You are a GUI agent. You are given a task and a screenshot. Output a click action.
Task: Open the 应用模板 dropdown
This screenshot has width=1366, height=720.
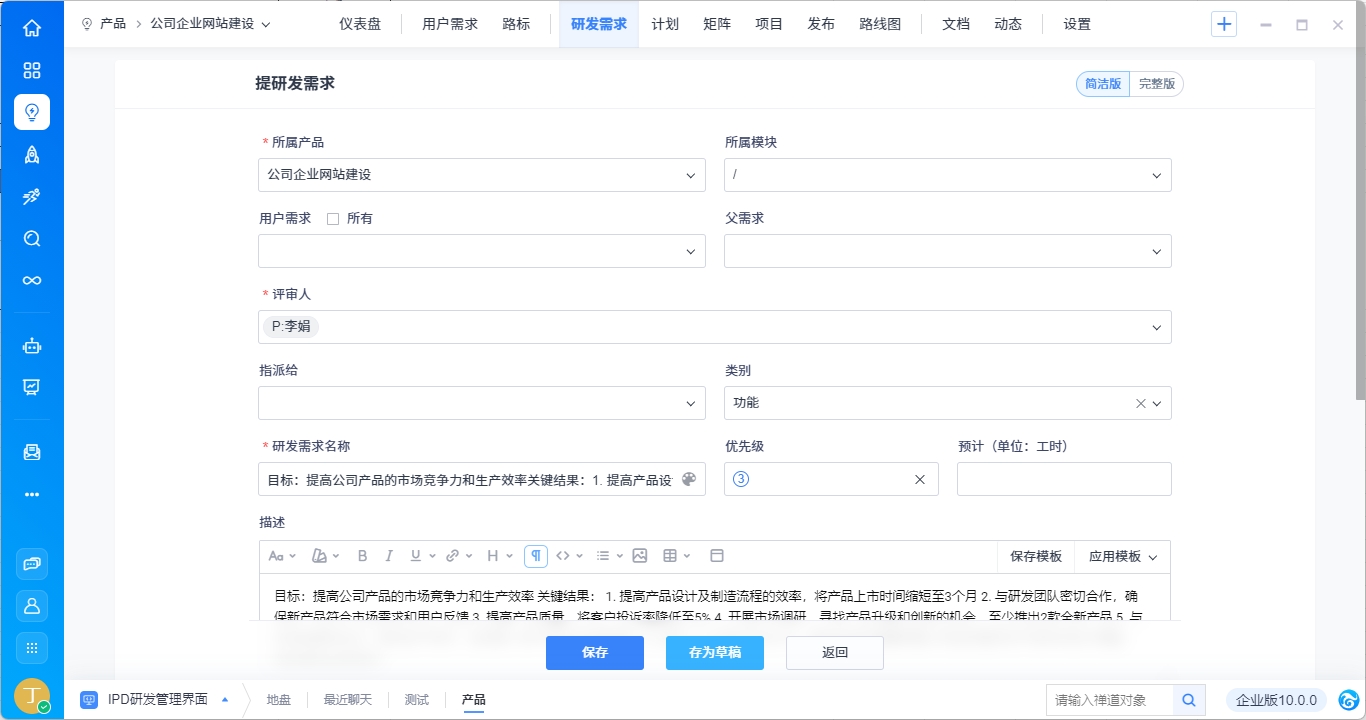(1122, 557)
